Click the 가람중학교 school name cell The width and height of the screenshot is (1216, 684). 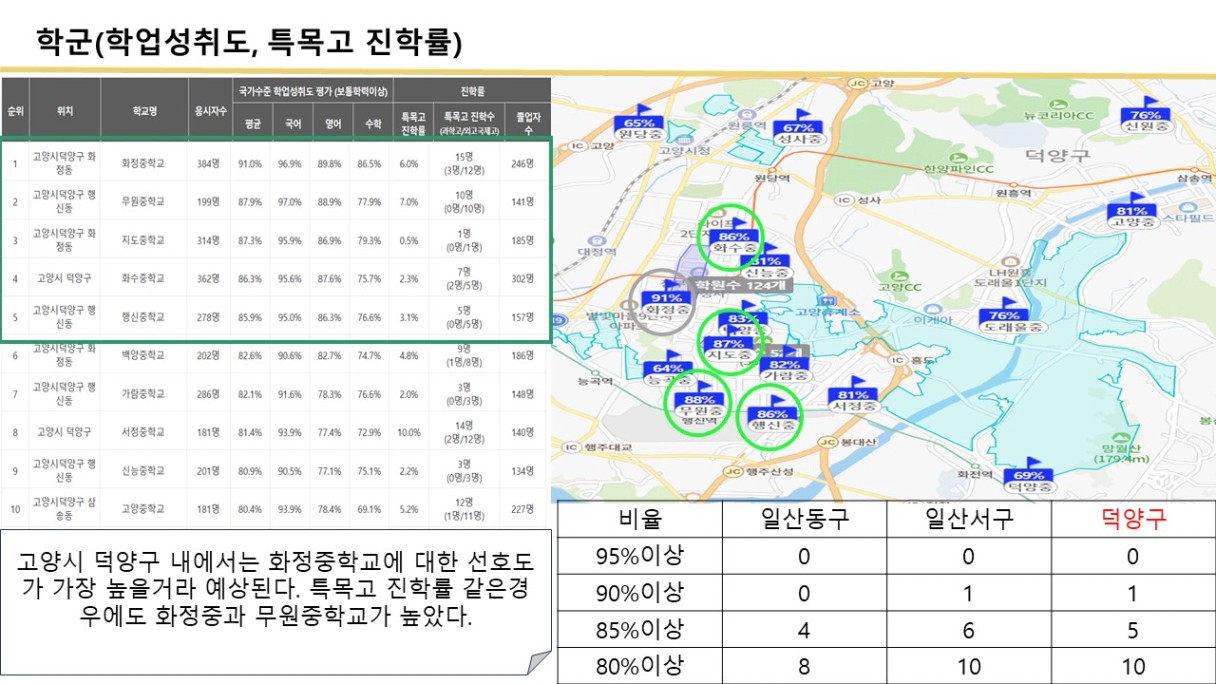(144, 394)
